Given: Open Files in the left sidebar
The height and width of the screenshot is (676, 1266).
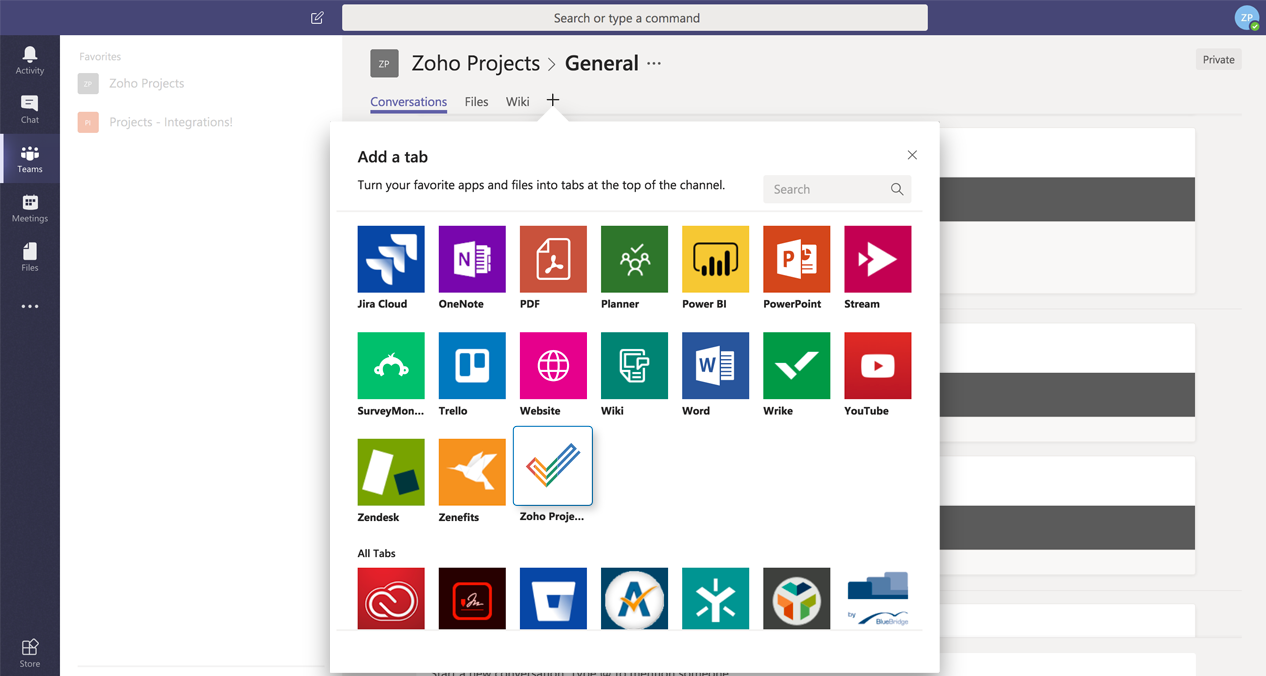Looking at the screenshot, I should point(30,257).
